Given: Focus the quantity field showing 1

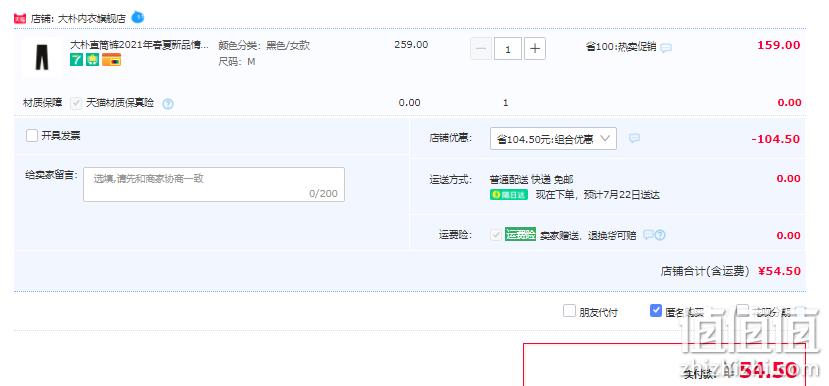Looking at the screenshot, I should 508,49.
